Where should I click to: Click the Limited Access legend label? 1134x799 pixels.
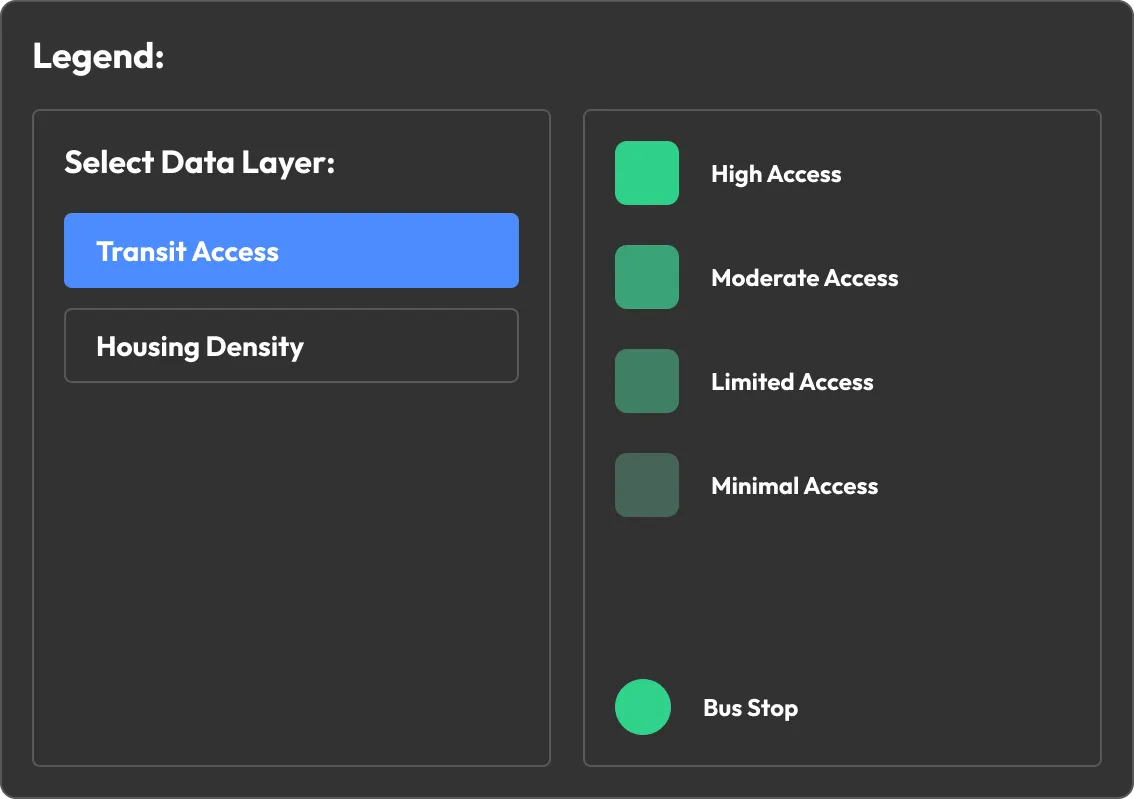[792, 382]
